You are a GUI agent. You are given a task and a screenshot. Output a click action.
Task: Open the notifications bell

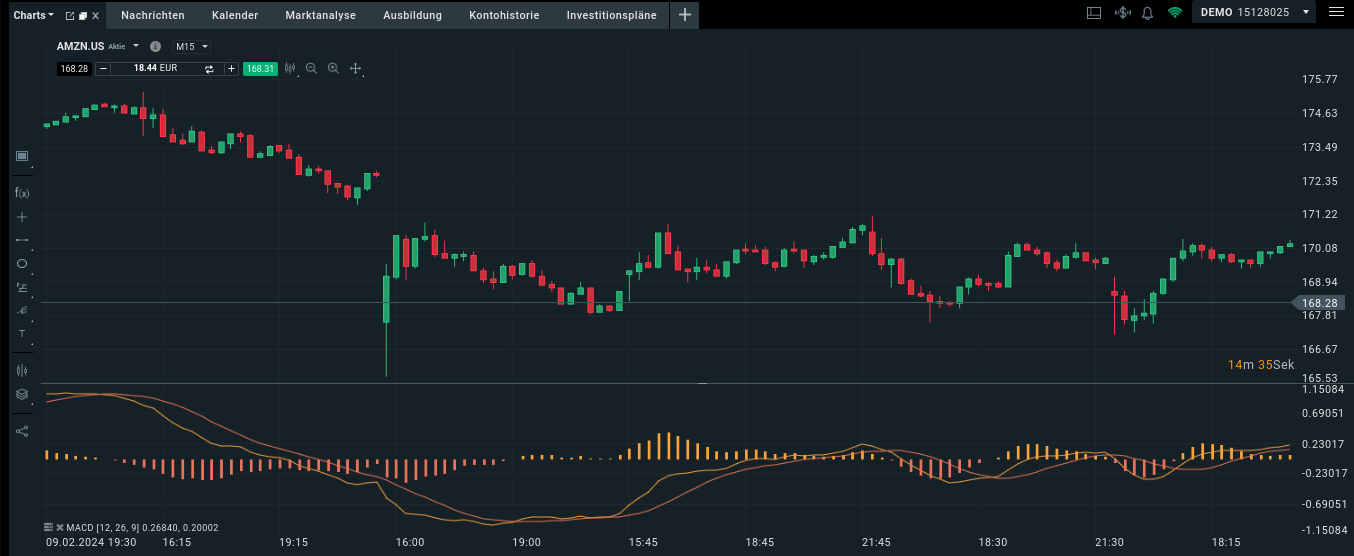pyautogui.click(x=1147, y=14)
